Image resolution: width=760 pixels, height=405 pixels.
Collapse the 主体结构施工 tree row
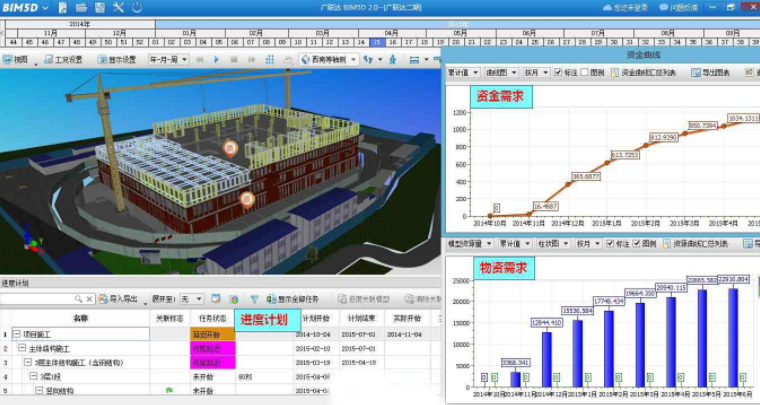(x=22, y=348)
